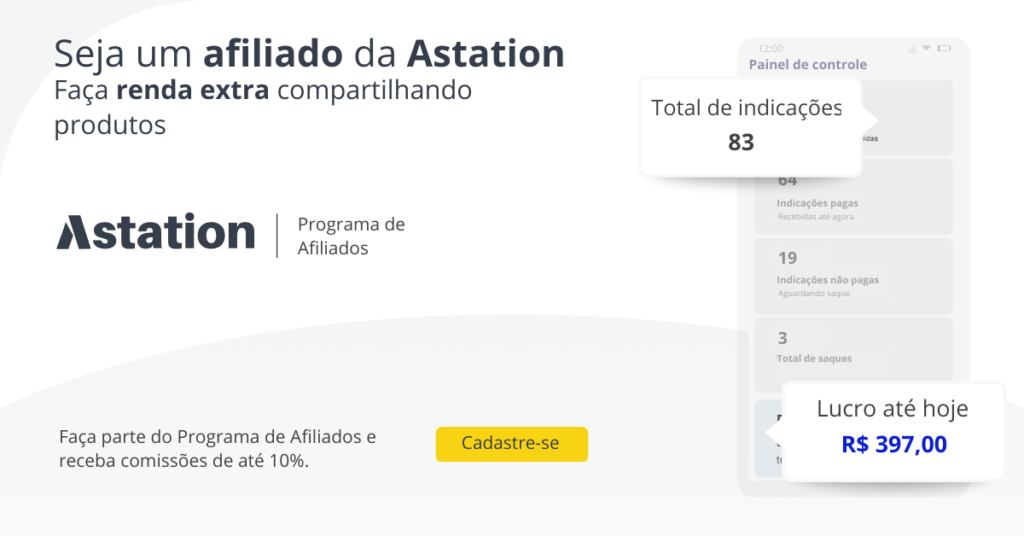Open the Painel de controle heading

[x=808, y=65]
